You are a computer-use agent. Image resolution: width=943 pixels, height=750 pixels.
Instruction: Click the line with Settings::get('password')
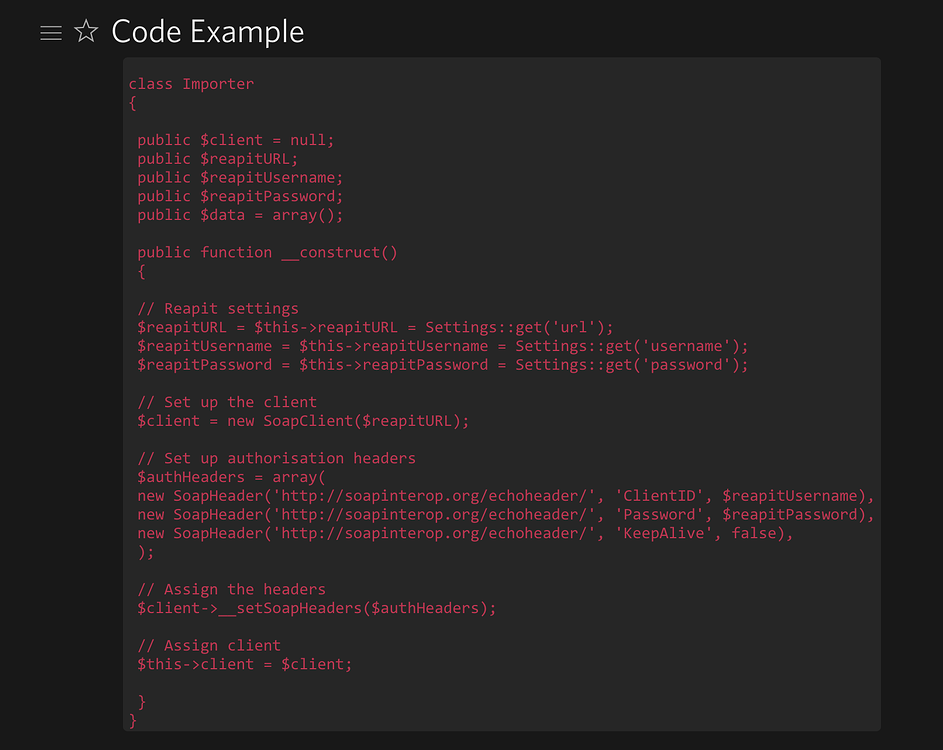click(x=442, y=364)
